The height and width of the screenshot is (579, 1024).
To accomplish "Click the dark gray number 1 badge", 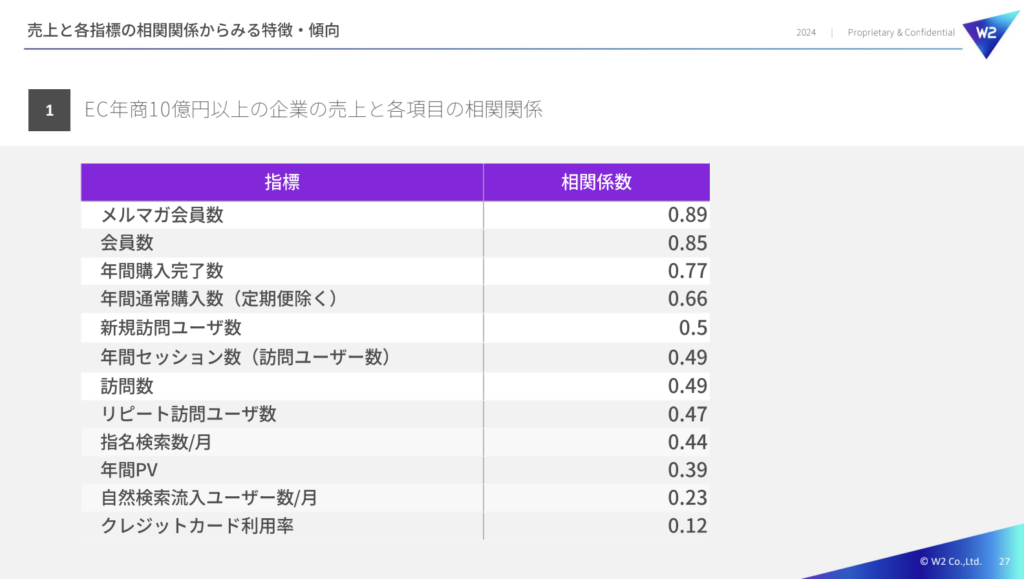I will 49,110.
